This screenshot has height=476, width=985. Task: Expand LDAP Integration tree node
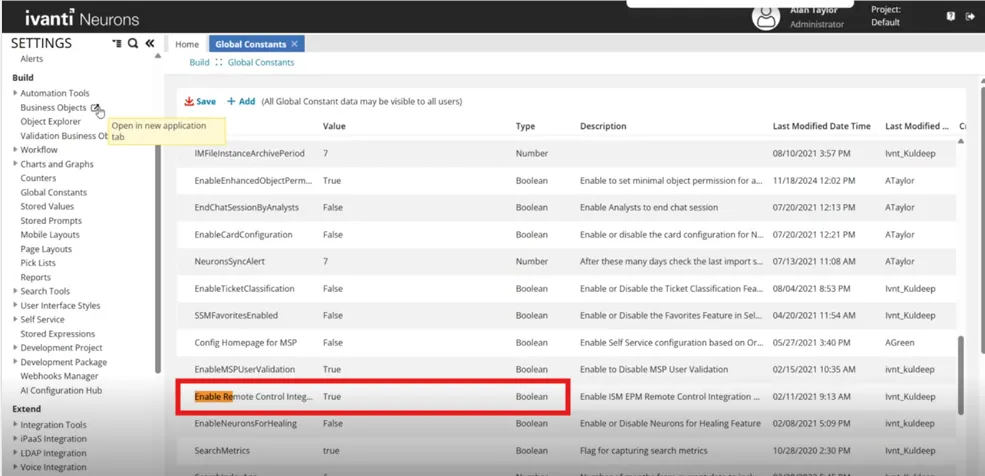[x=15, y=453]
